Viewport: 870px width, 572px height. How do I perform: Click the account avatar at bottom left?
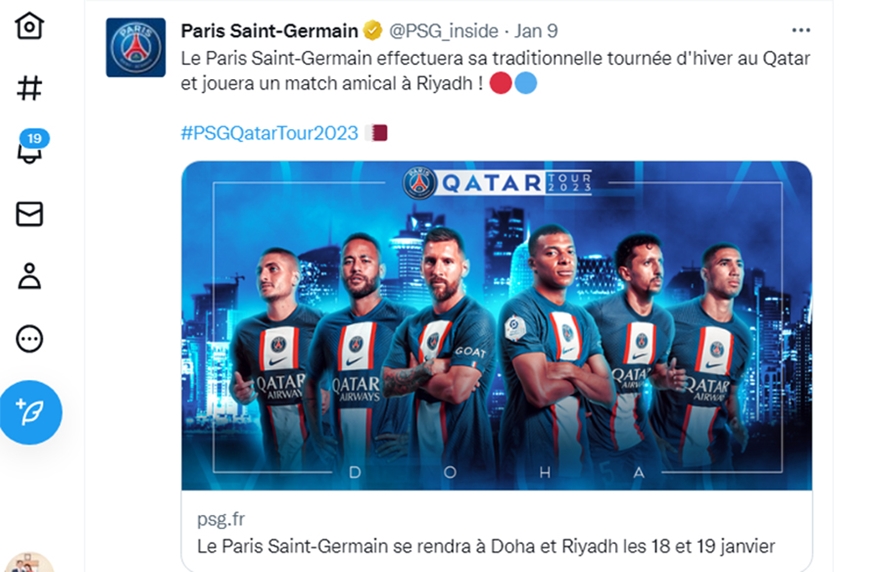(x=29, y=562)
